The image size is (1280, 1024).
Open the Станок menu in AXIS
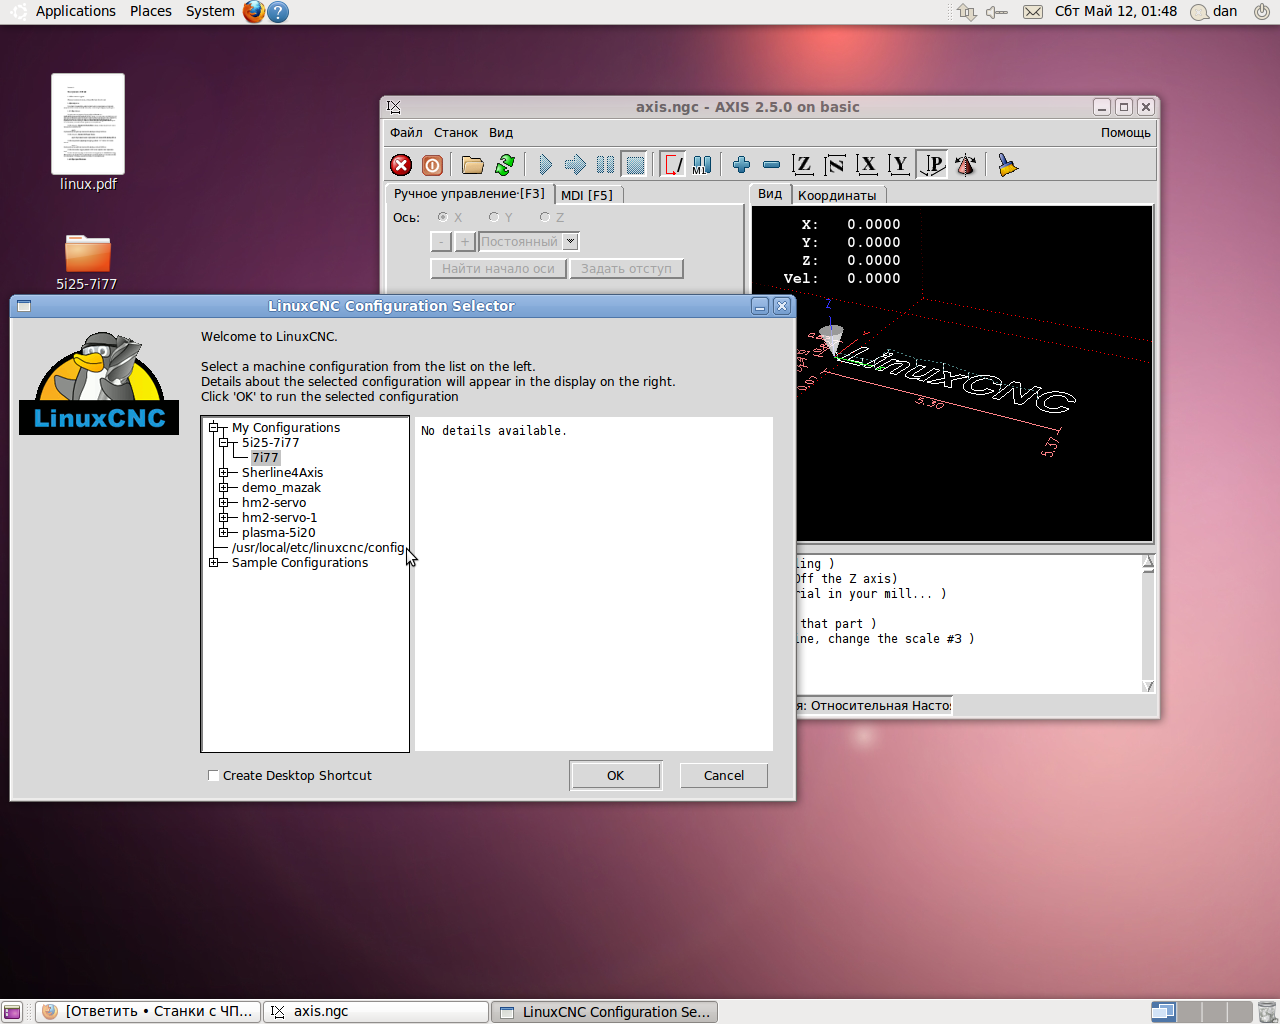[456, 133]
